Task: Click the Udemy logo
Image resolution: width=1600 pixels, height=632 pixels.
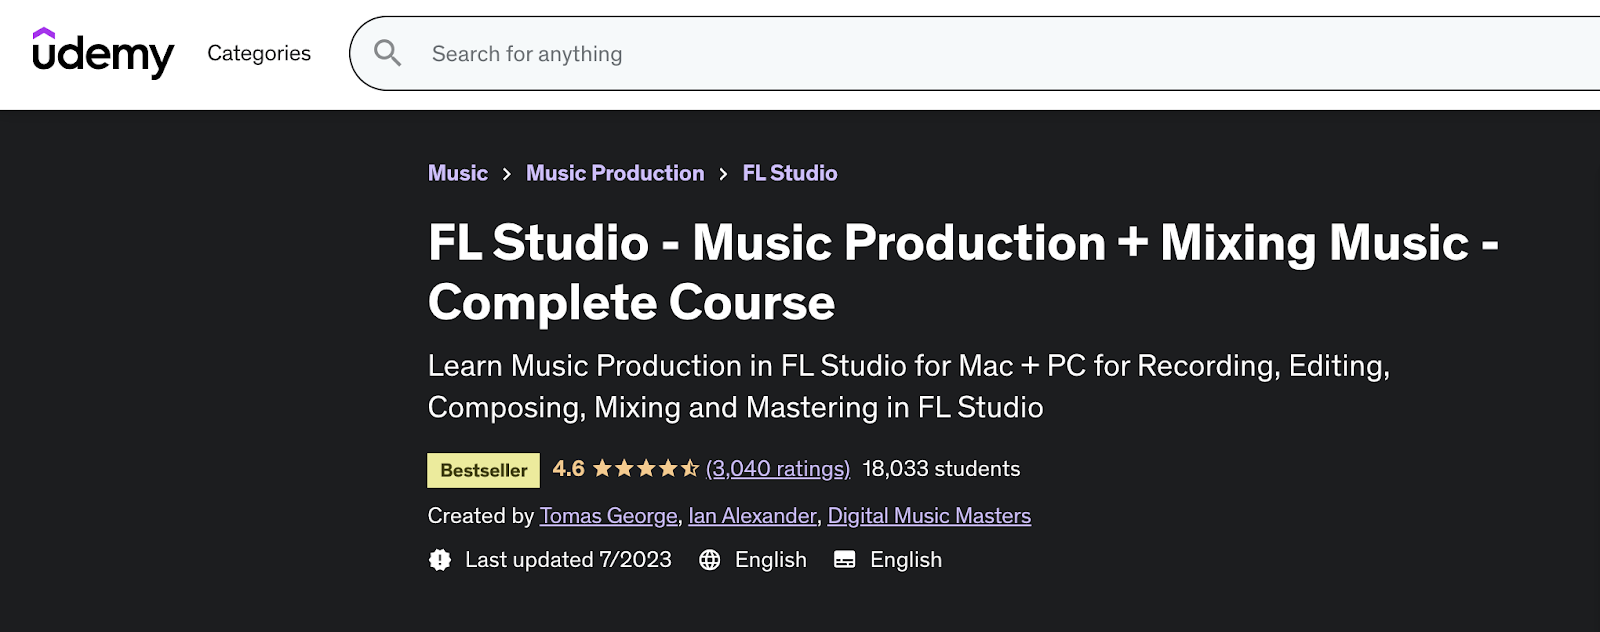Action: (103, 53)
